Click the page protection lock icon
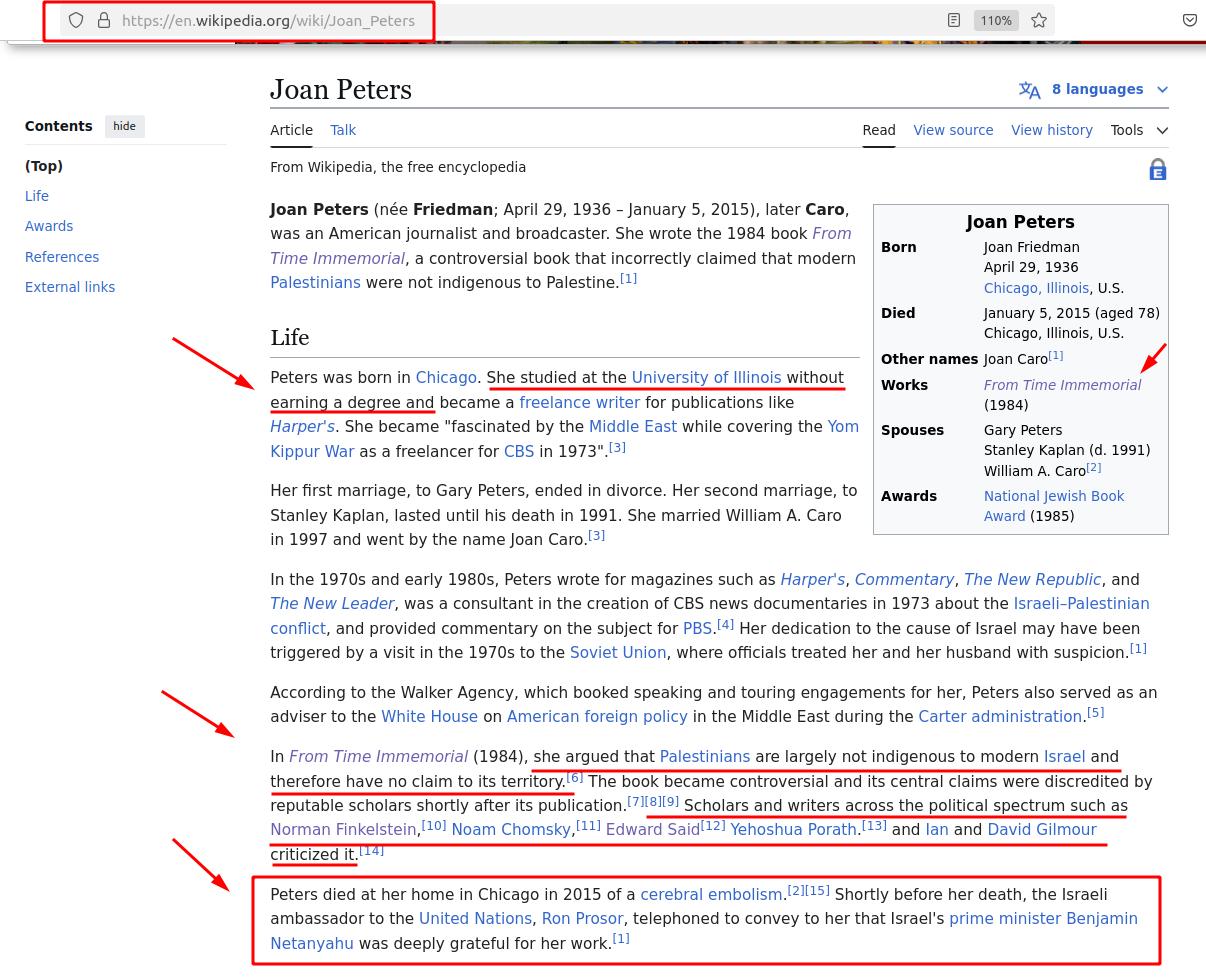Screen dimensions: 1206x978 1157,170
